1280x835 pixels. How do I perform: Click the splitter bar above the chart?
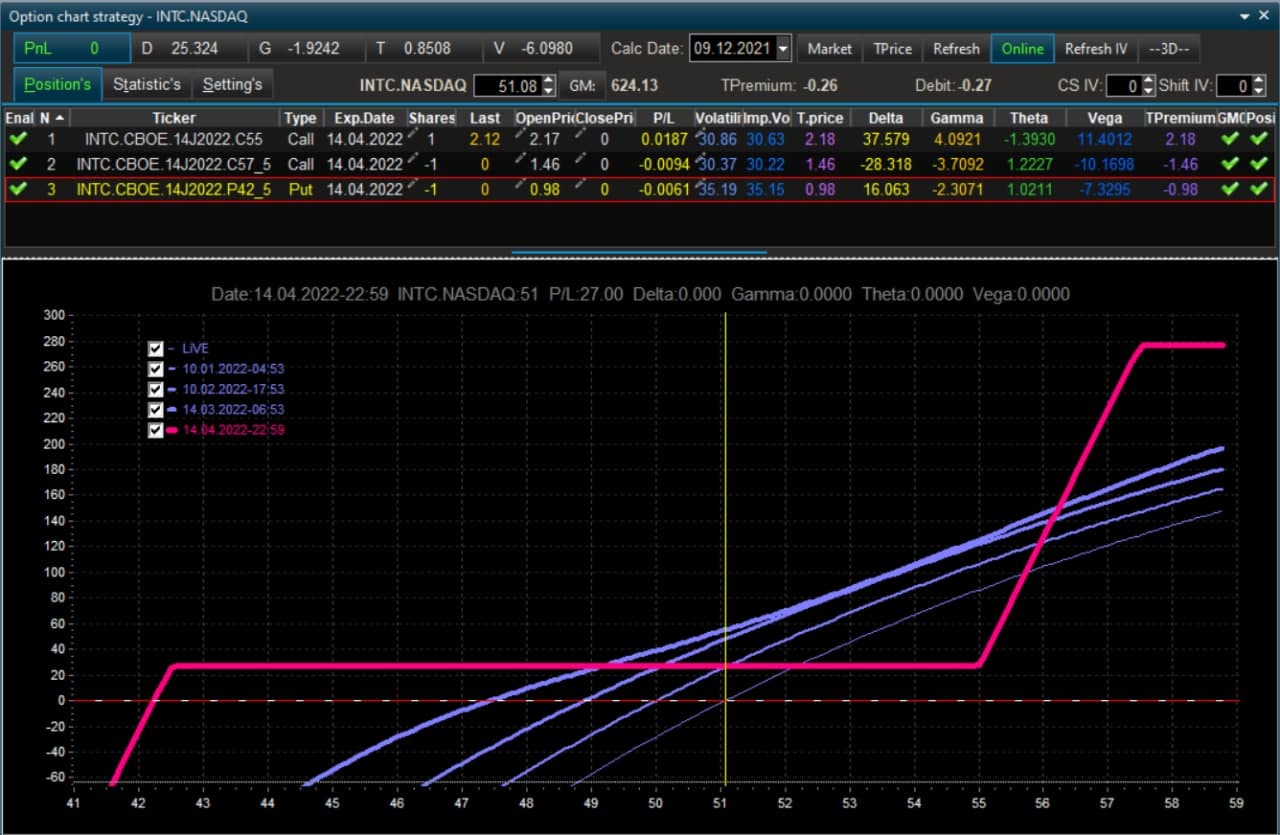tap(640, 253)
